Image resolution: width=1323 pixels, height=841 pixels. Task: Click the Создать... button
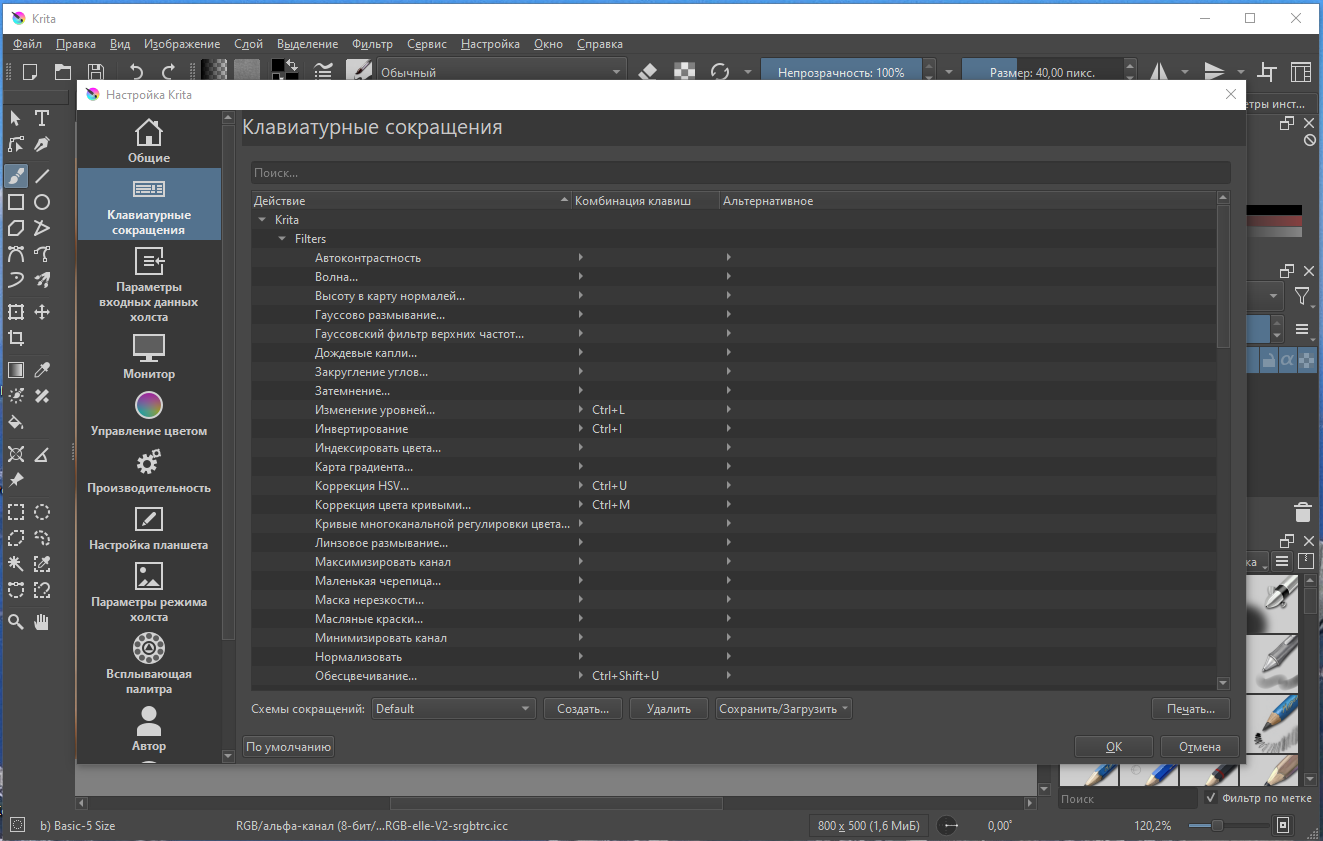583,709
